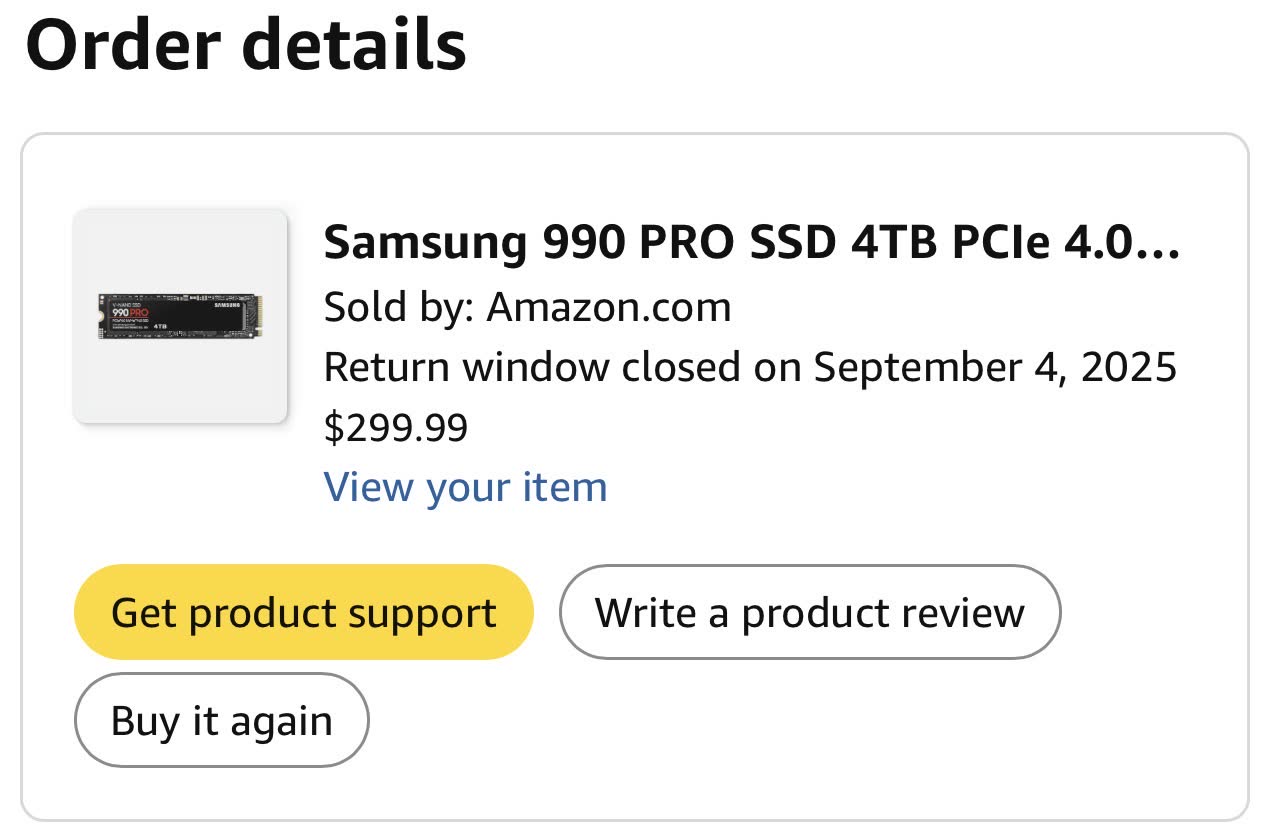Click the Return window closed notice
1273x836 pixels.
pos(750,367)
